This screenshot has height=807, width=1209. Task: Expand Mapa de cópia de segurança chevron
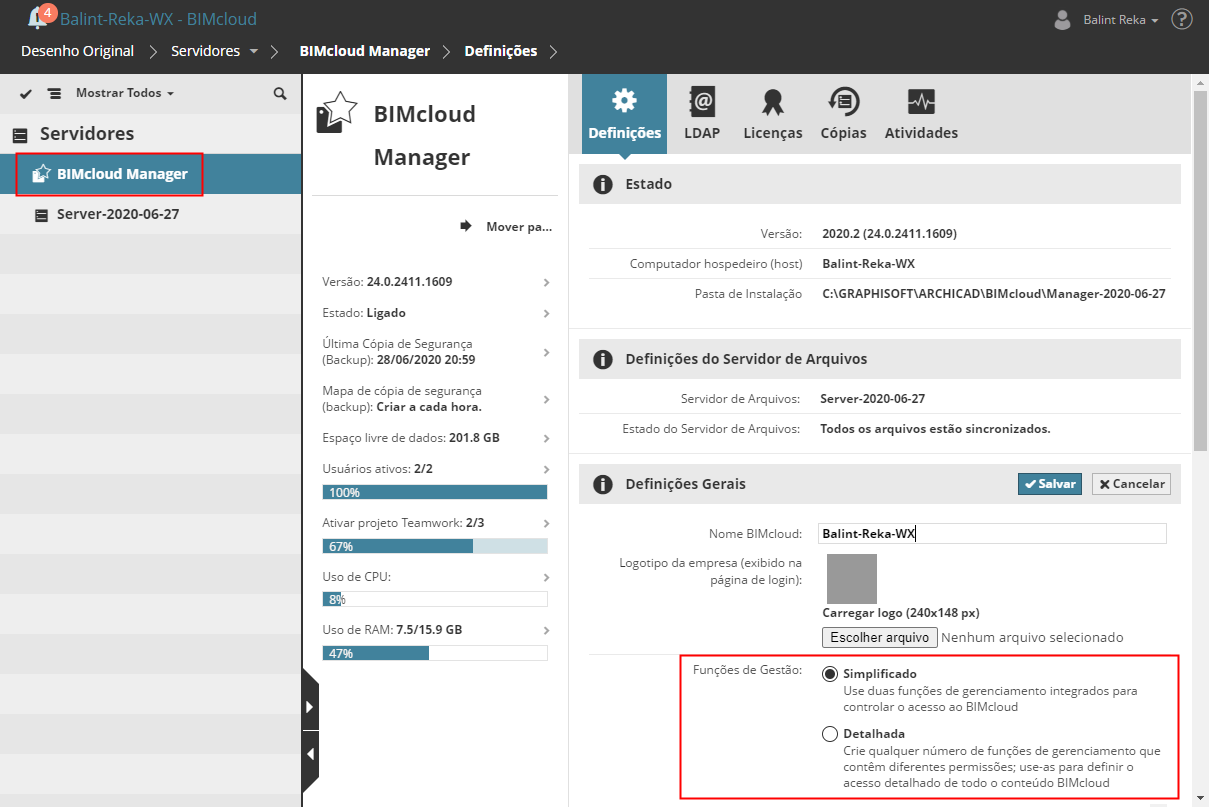click(546, 399)
